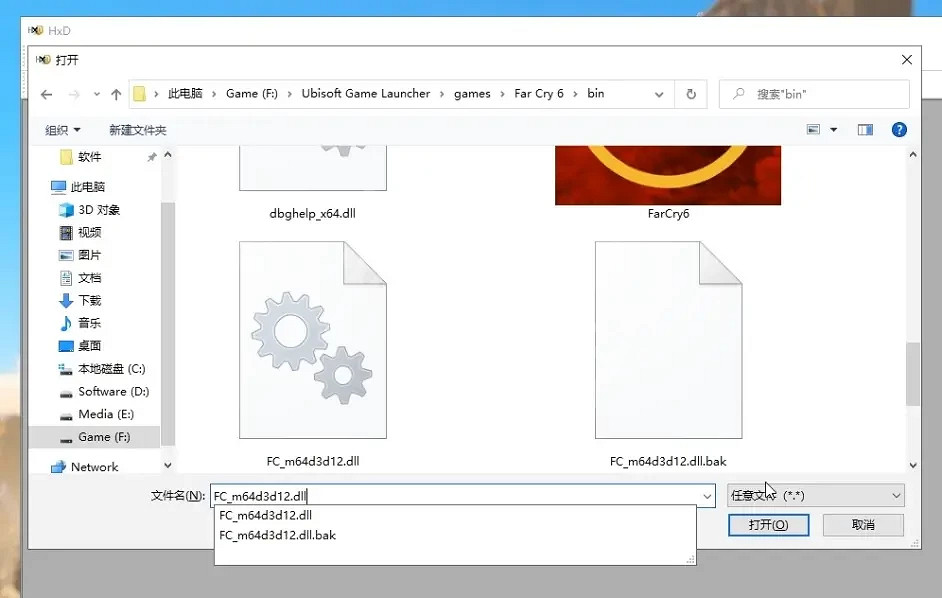The image size is (942, 598).
Task: Open the file type filter dropdown
Action: 815,495
